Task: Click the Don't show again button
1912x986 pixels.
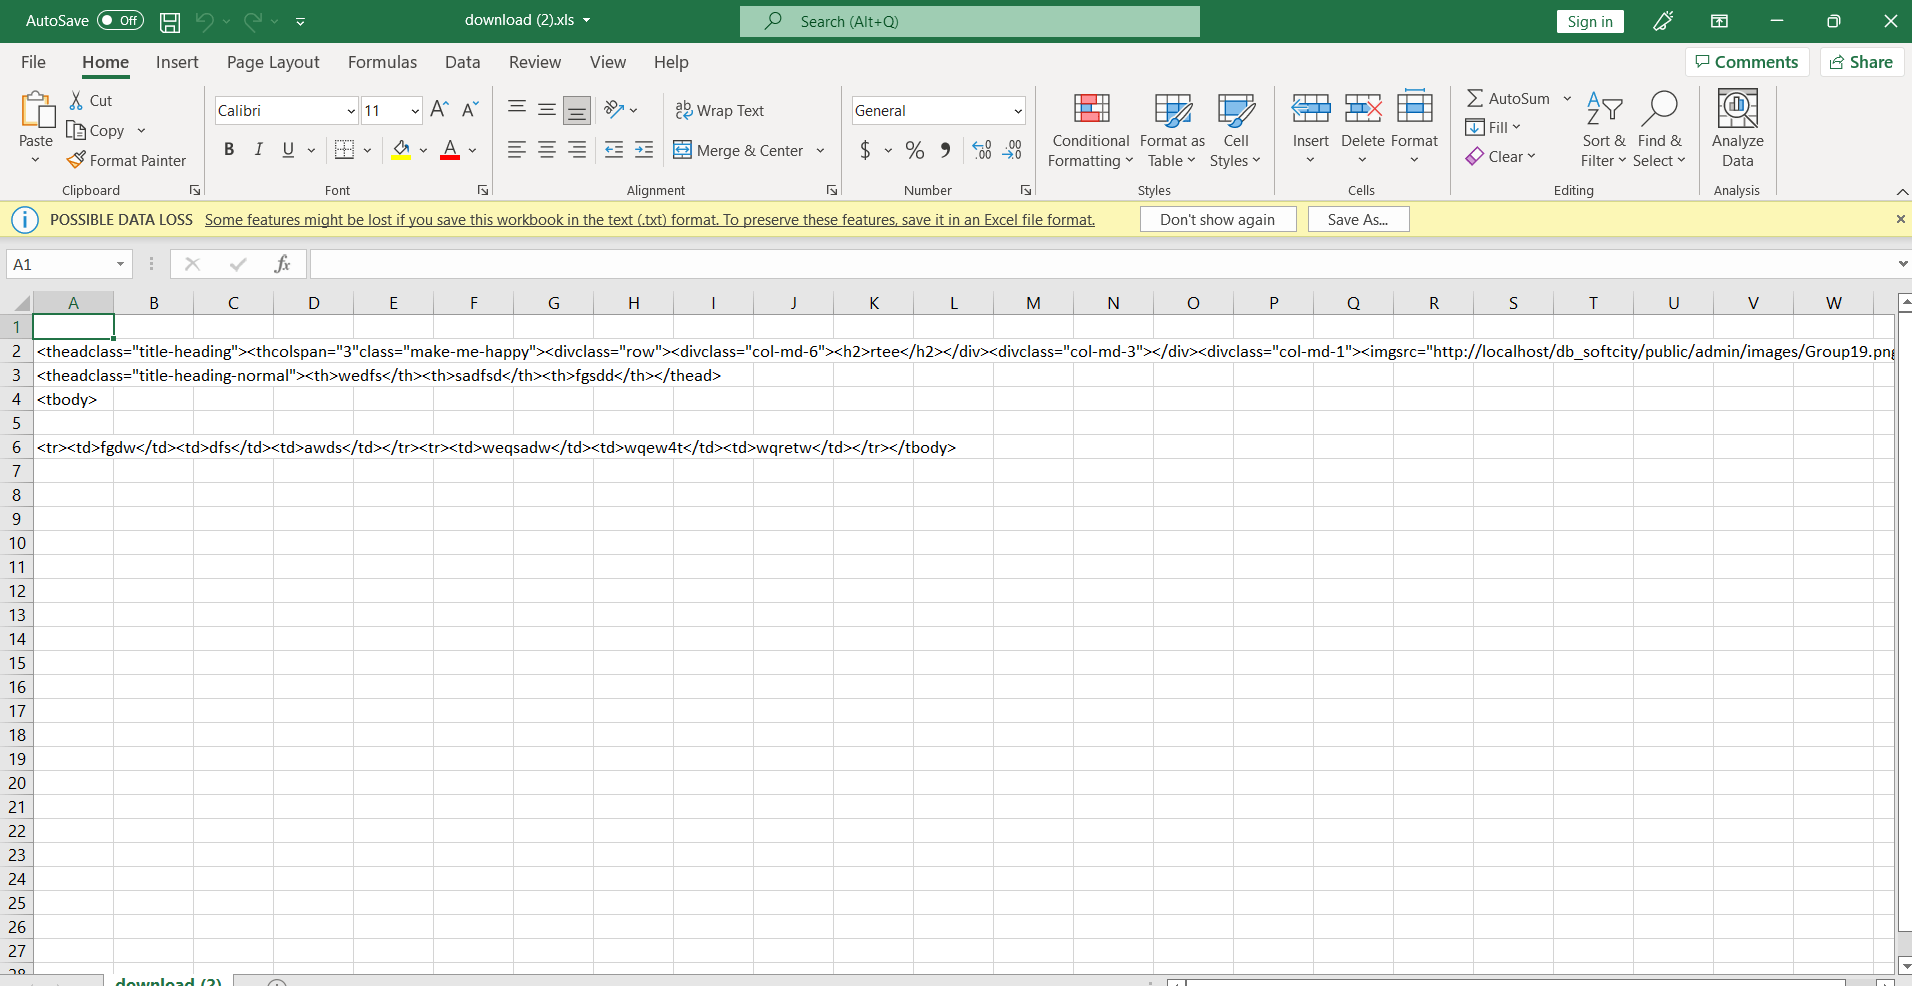Action: tap(1217, 218)
